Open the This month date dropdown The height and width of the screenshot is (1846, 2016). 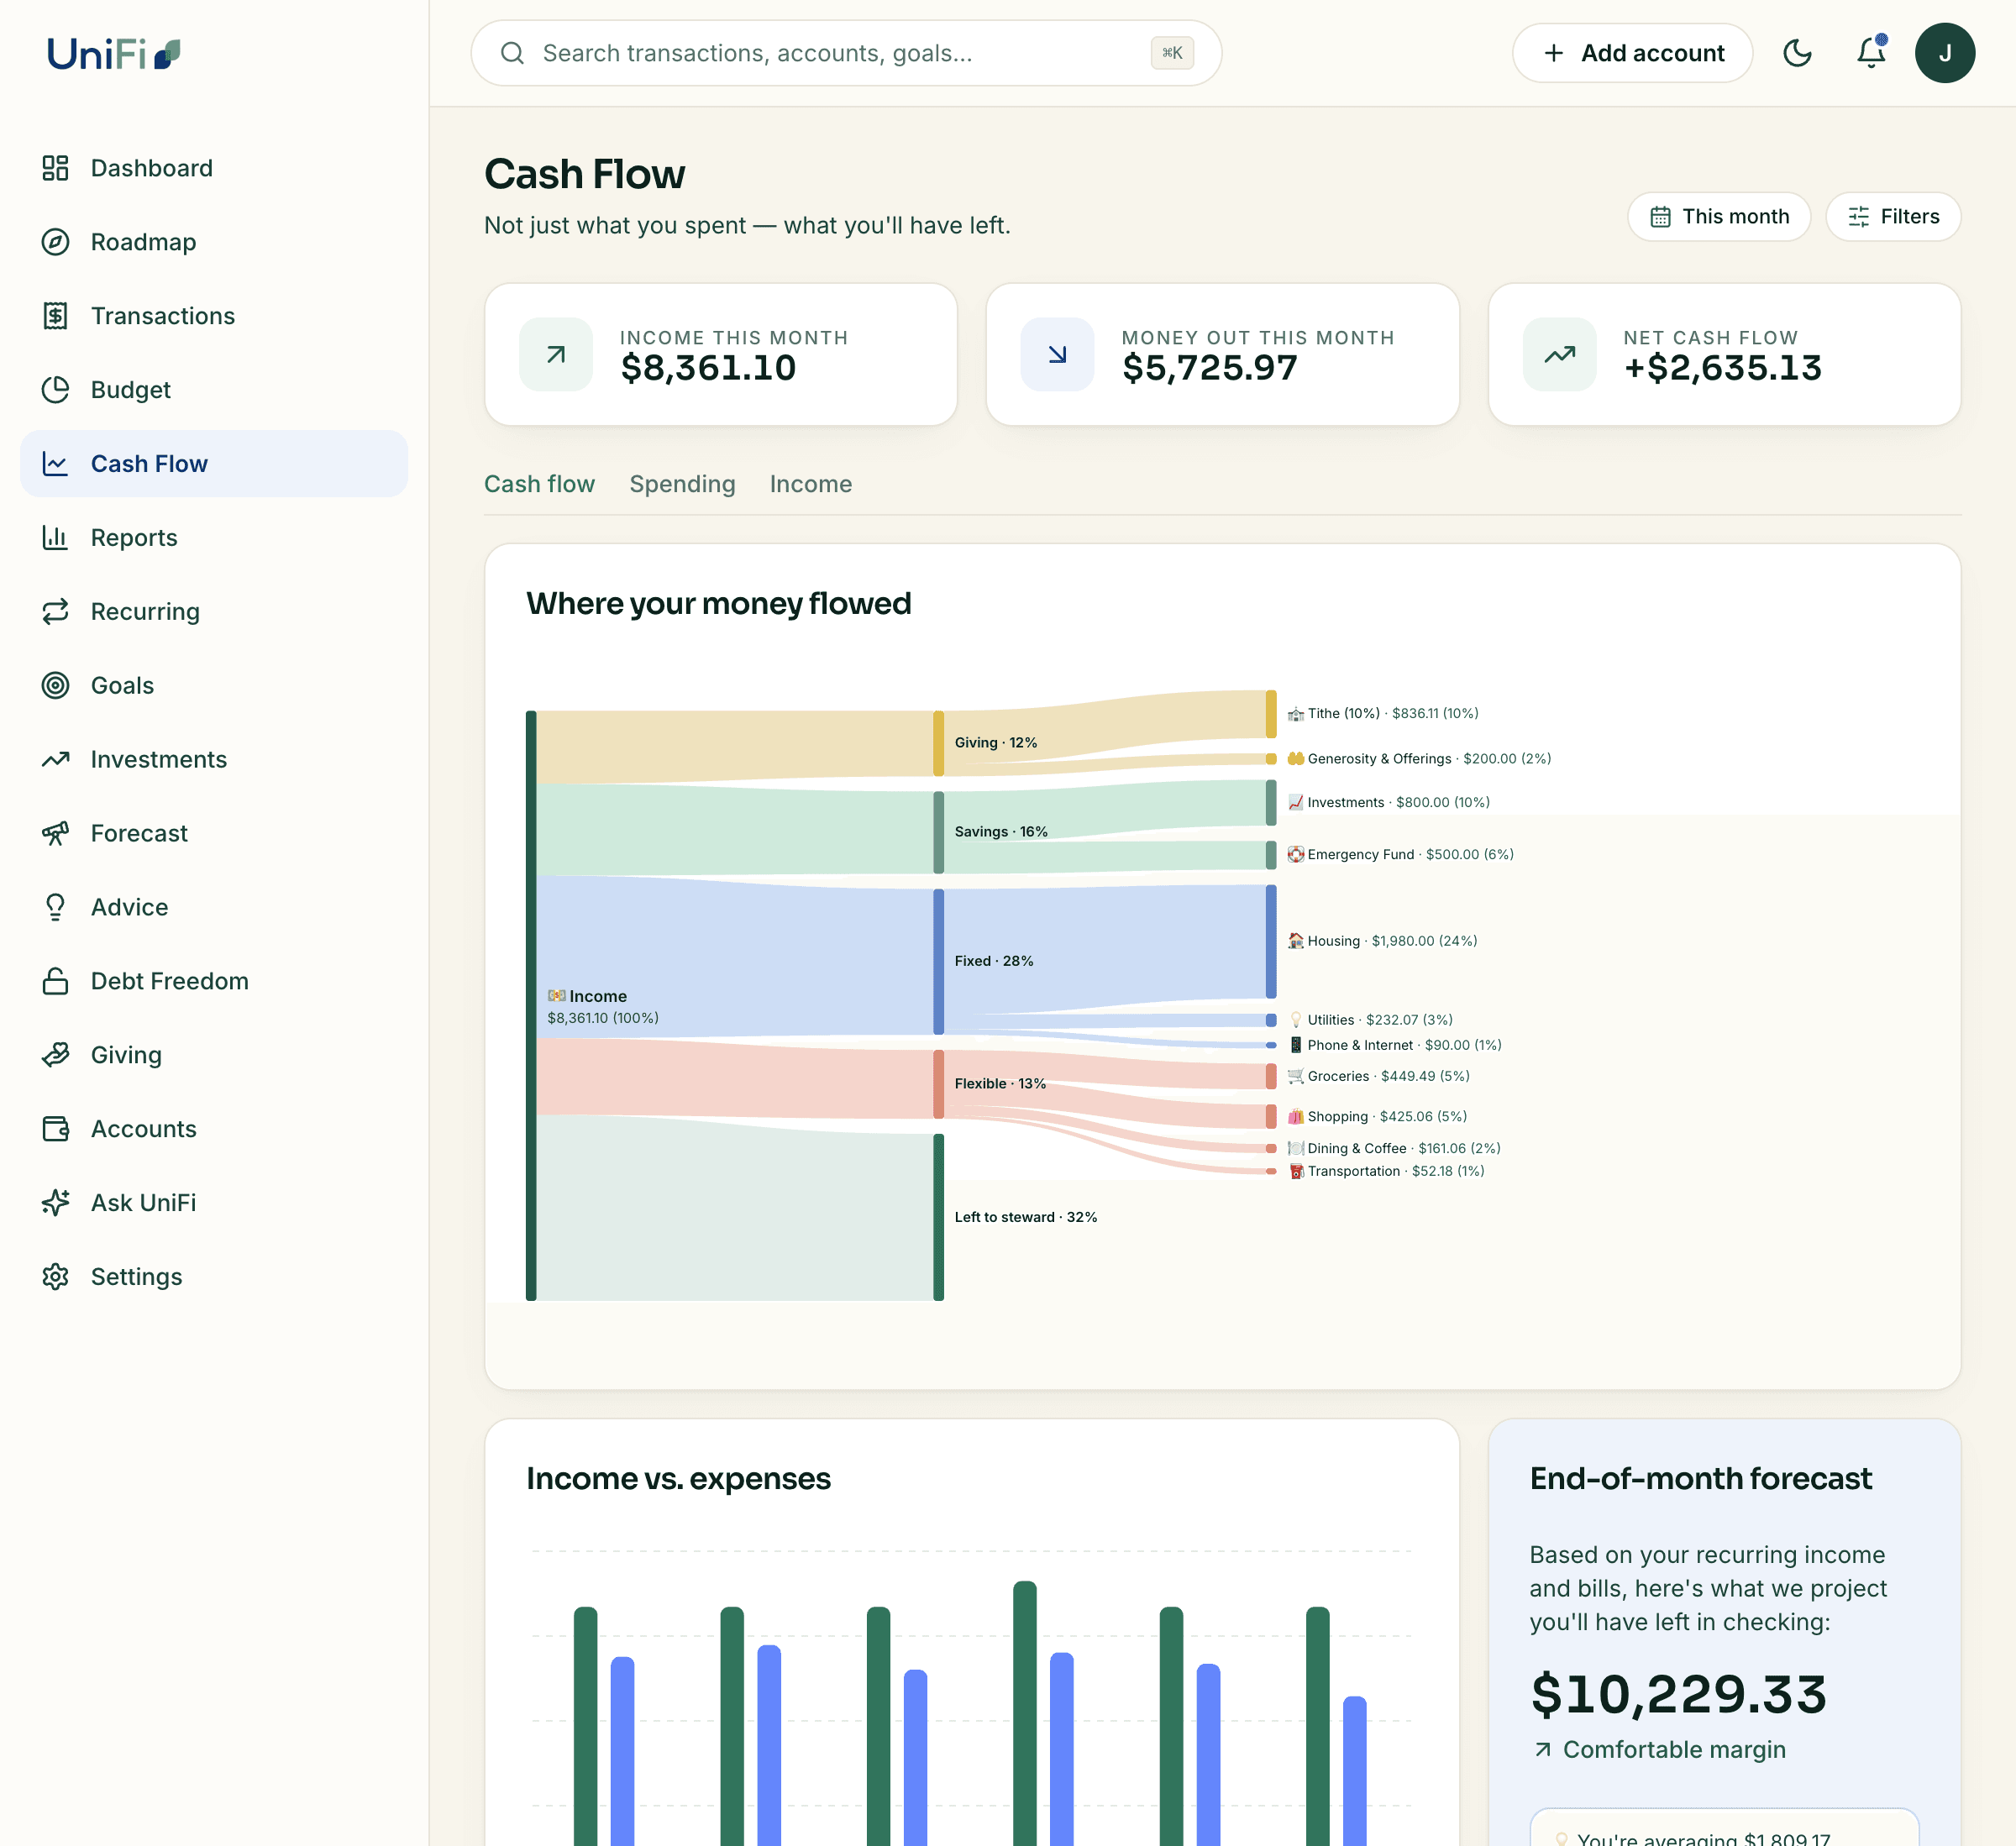1719,217
